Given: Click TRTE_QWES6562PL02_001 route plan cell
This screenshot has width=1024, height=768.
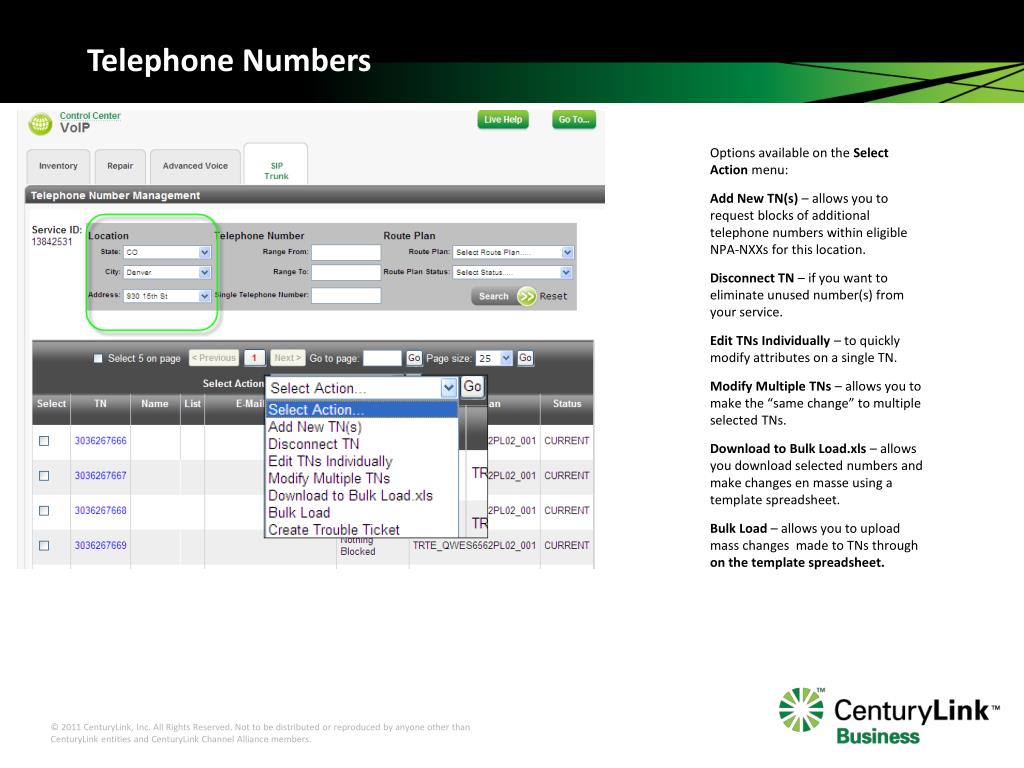Looking at the screenshot, I should pos(474,545).
